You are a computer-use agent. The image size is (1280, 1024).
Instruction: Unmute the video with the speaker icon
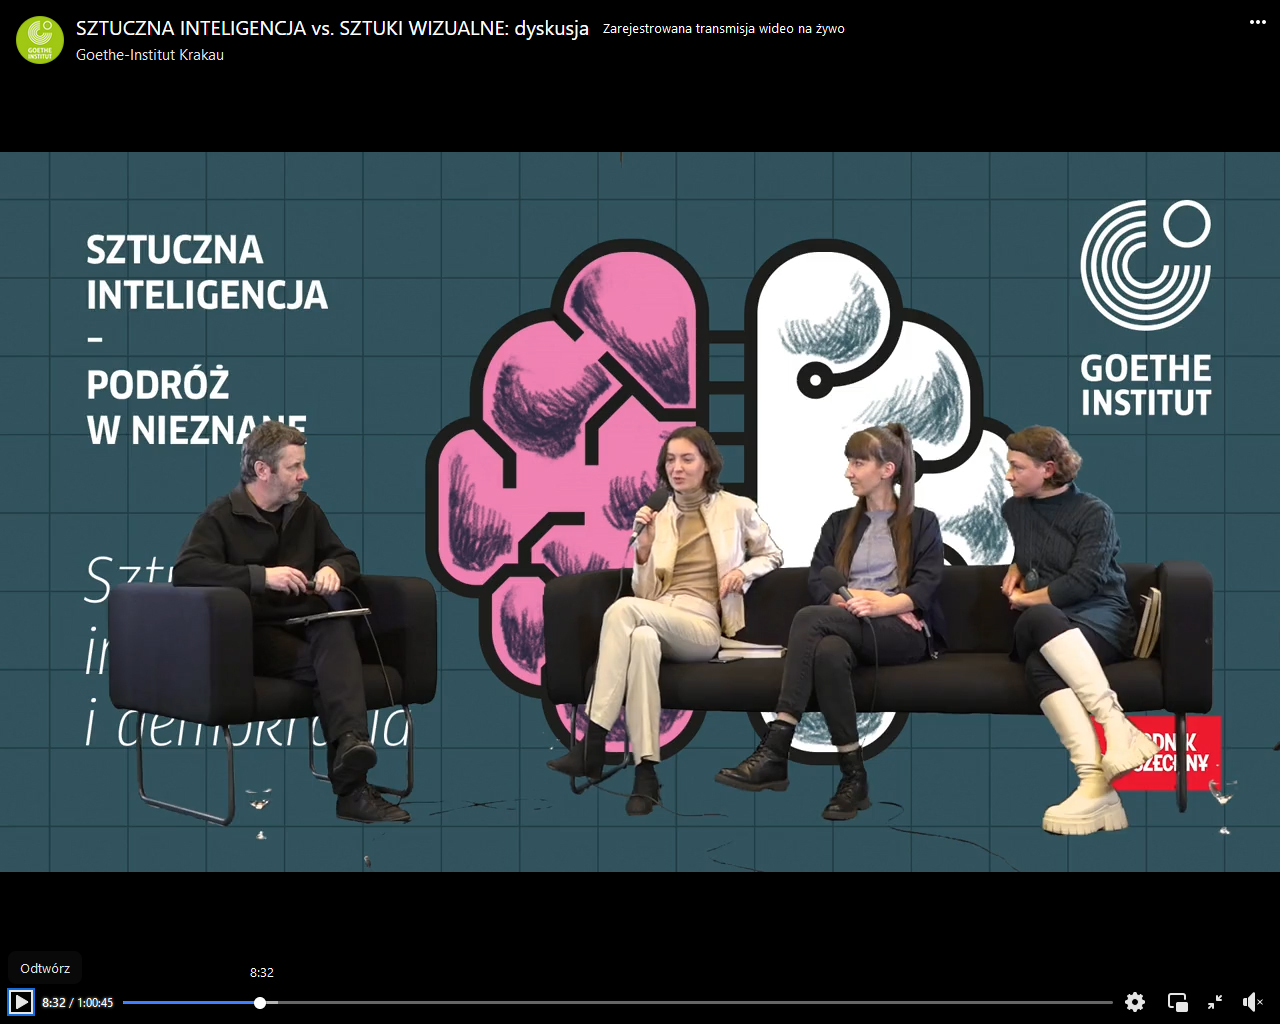pos(1252,1002)
